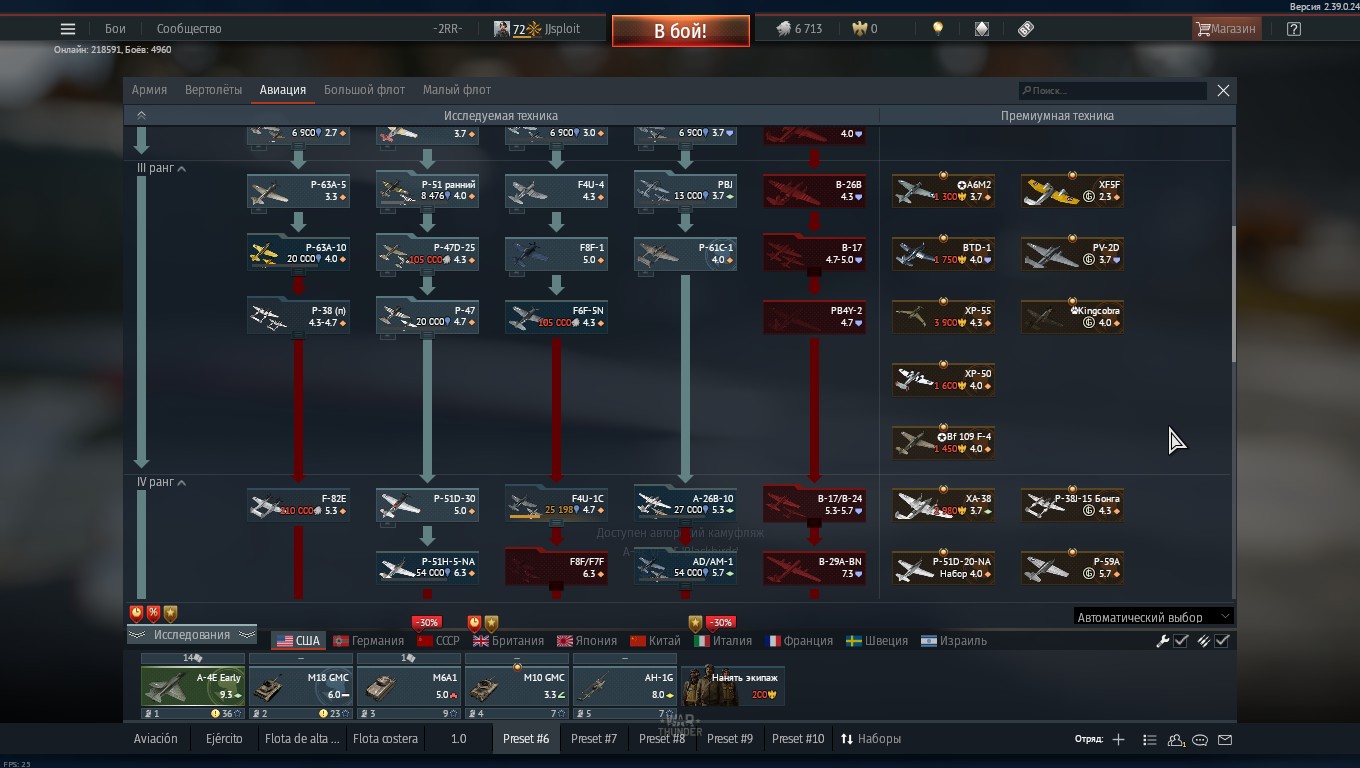Select the premium Kingcobra aircraft

tap(1072, 317)
